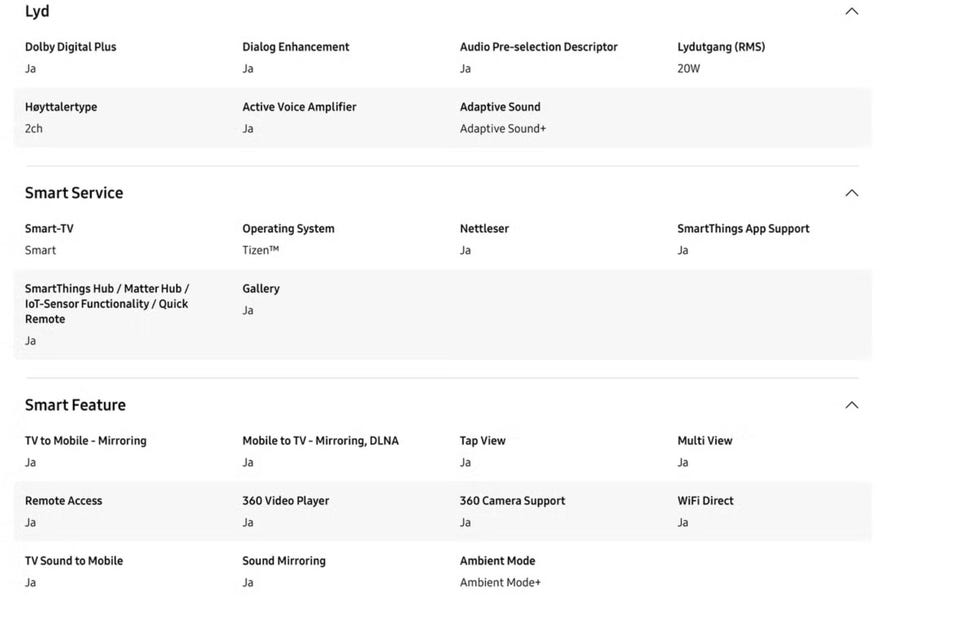
Task: Click the 360 Video Player label
Action: click(x=285, y=501)
